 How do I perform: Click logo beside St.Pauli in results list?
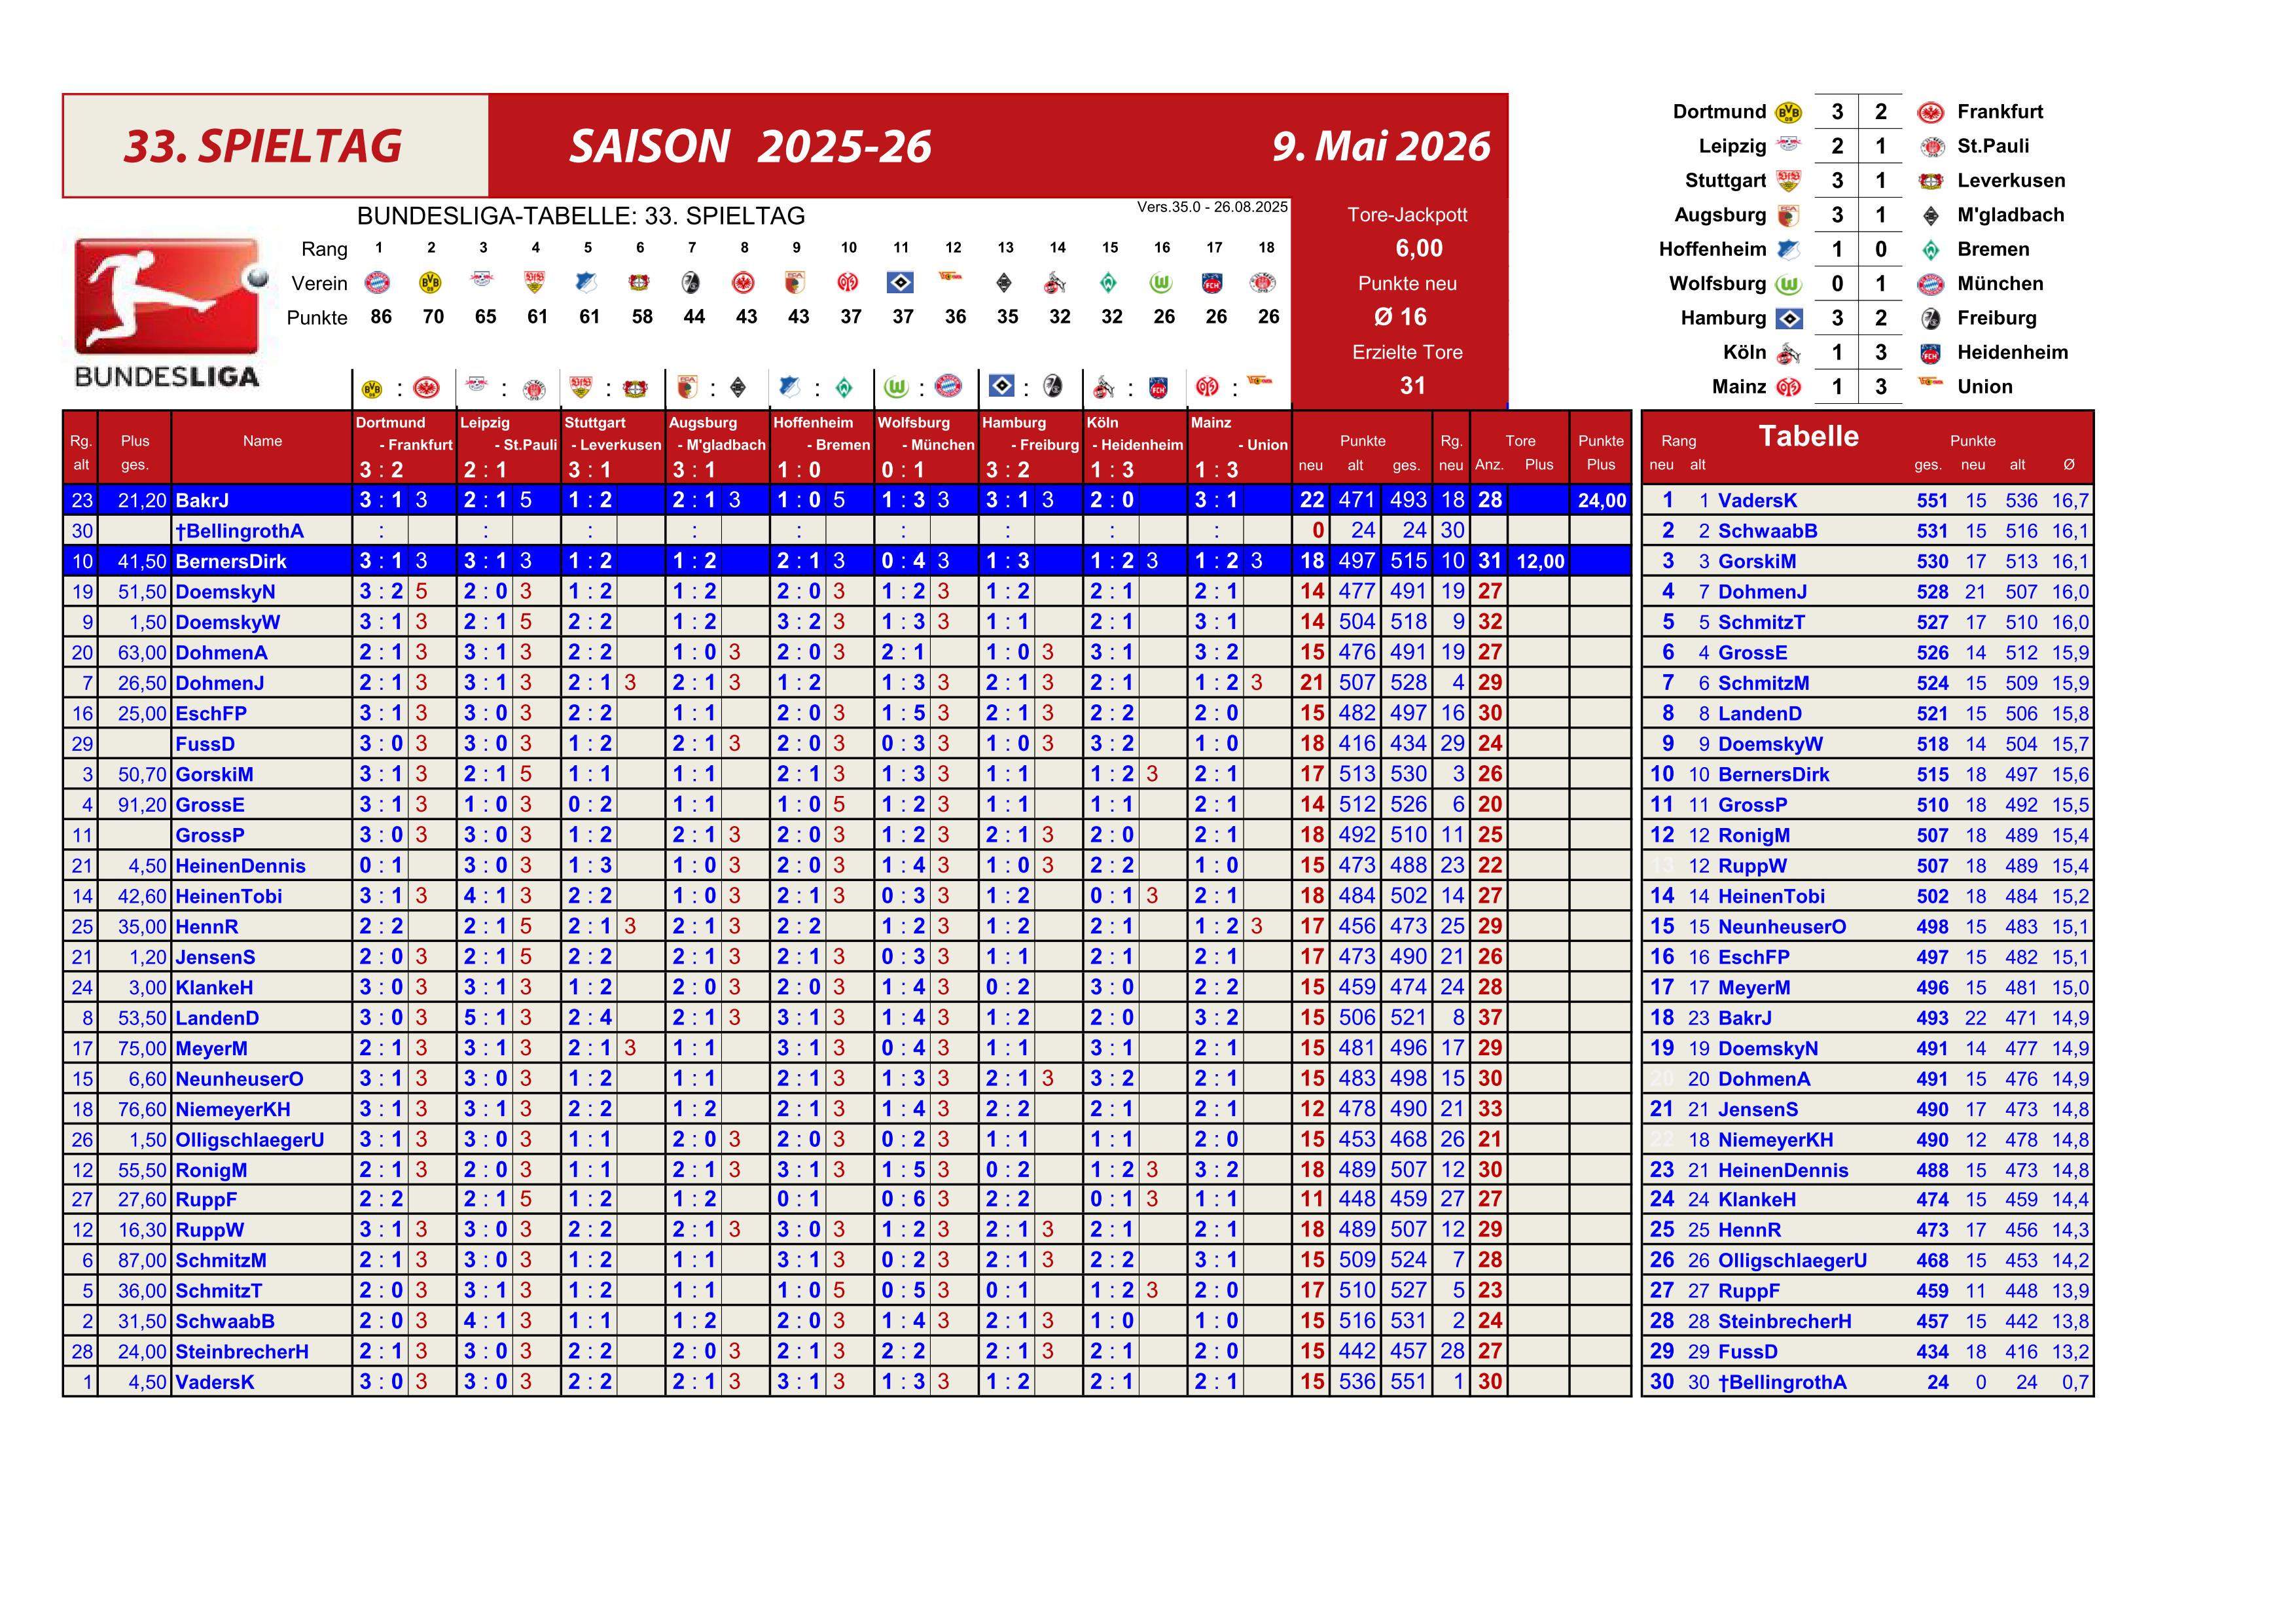(1931, 146)
